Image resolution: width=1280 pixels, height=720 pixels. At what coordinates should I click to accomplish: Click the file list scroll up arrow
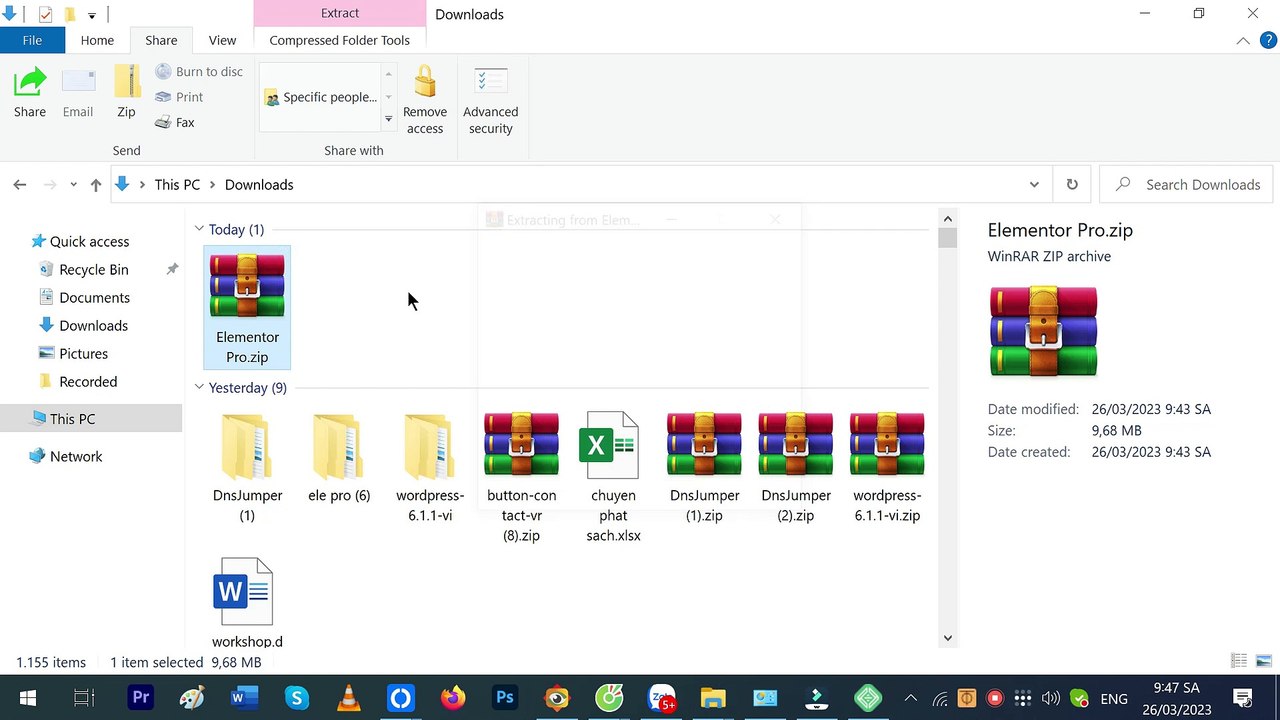click(947, 218)
